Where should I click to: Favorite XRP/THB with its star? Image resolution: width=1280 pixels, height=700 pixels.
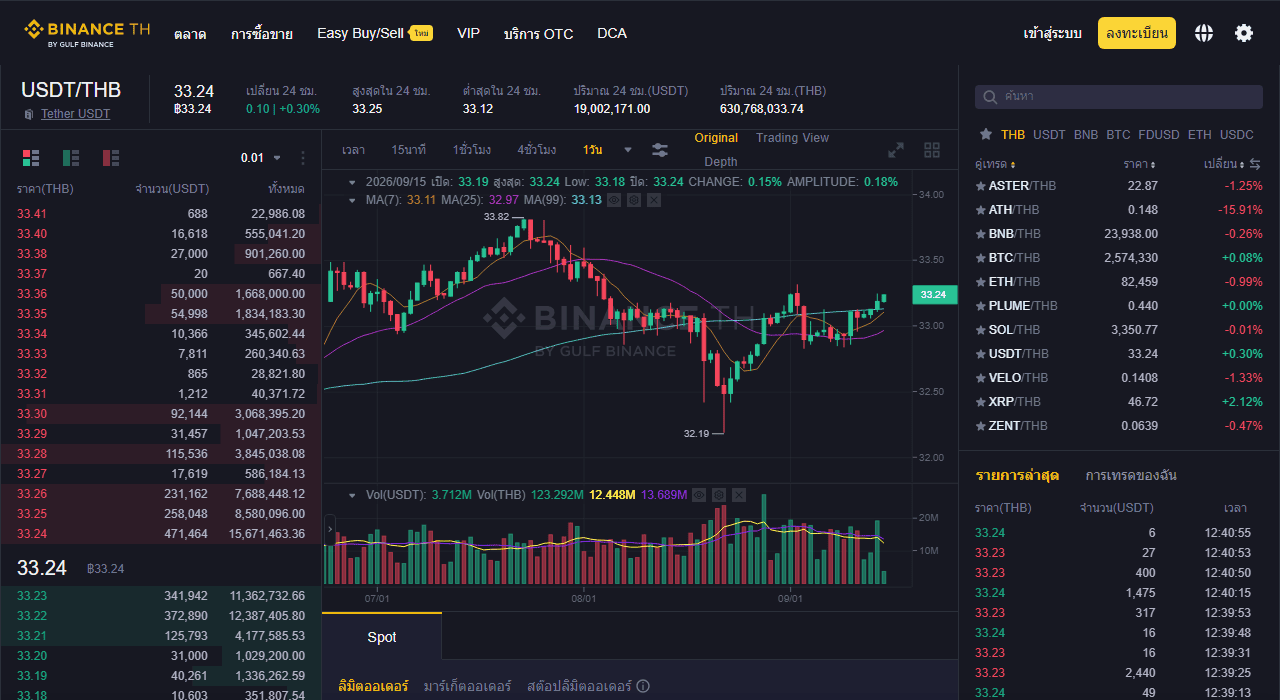point(980,402)
